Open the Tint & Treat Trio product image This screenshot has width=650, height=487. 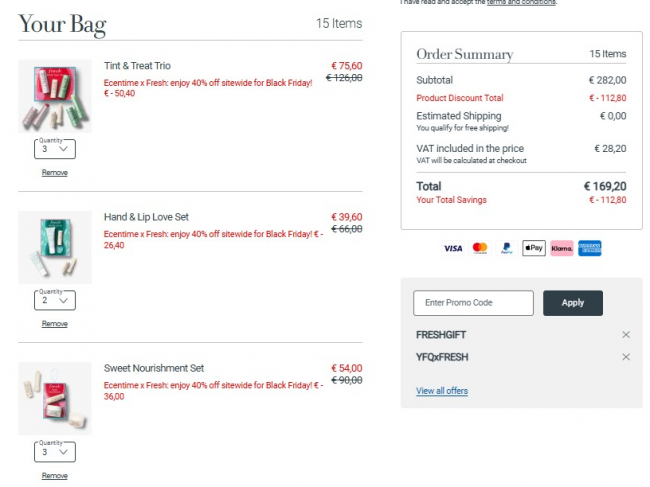click(x=55, y=97)
